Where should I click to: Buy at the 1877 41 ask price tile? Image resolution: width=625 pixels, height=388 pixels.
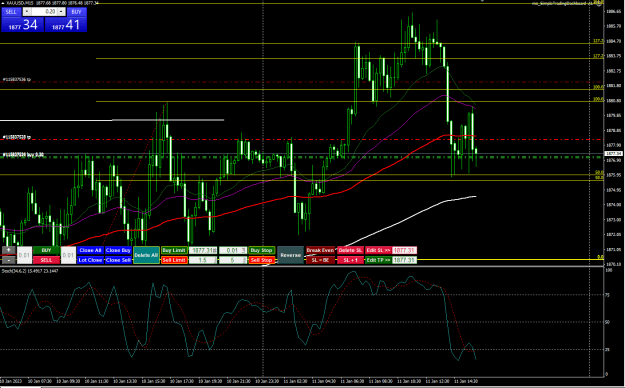[65, 25]
